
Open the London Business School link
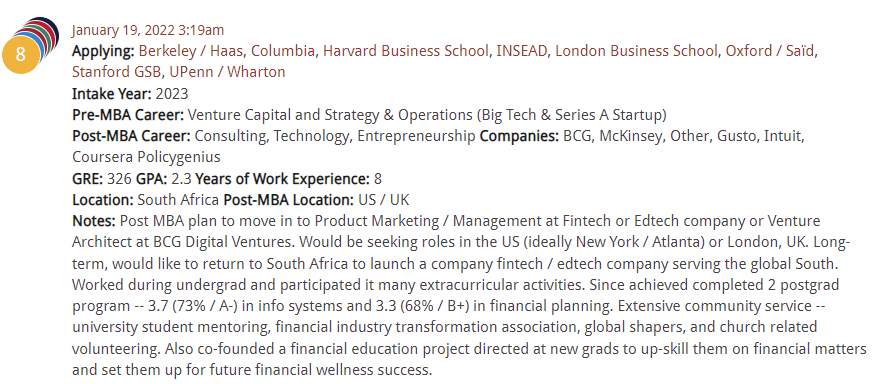tap(636, 51)
